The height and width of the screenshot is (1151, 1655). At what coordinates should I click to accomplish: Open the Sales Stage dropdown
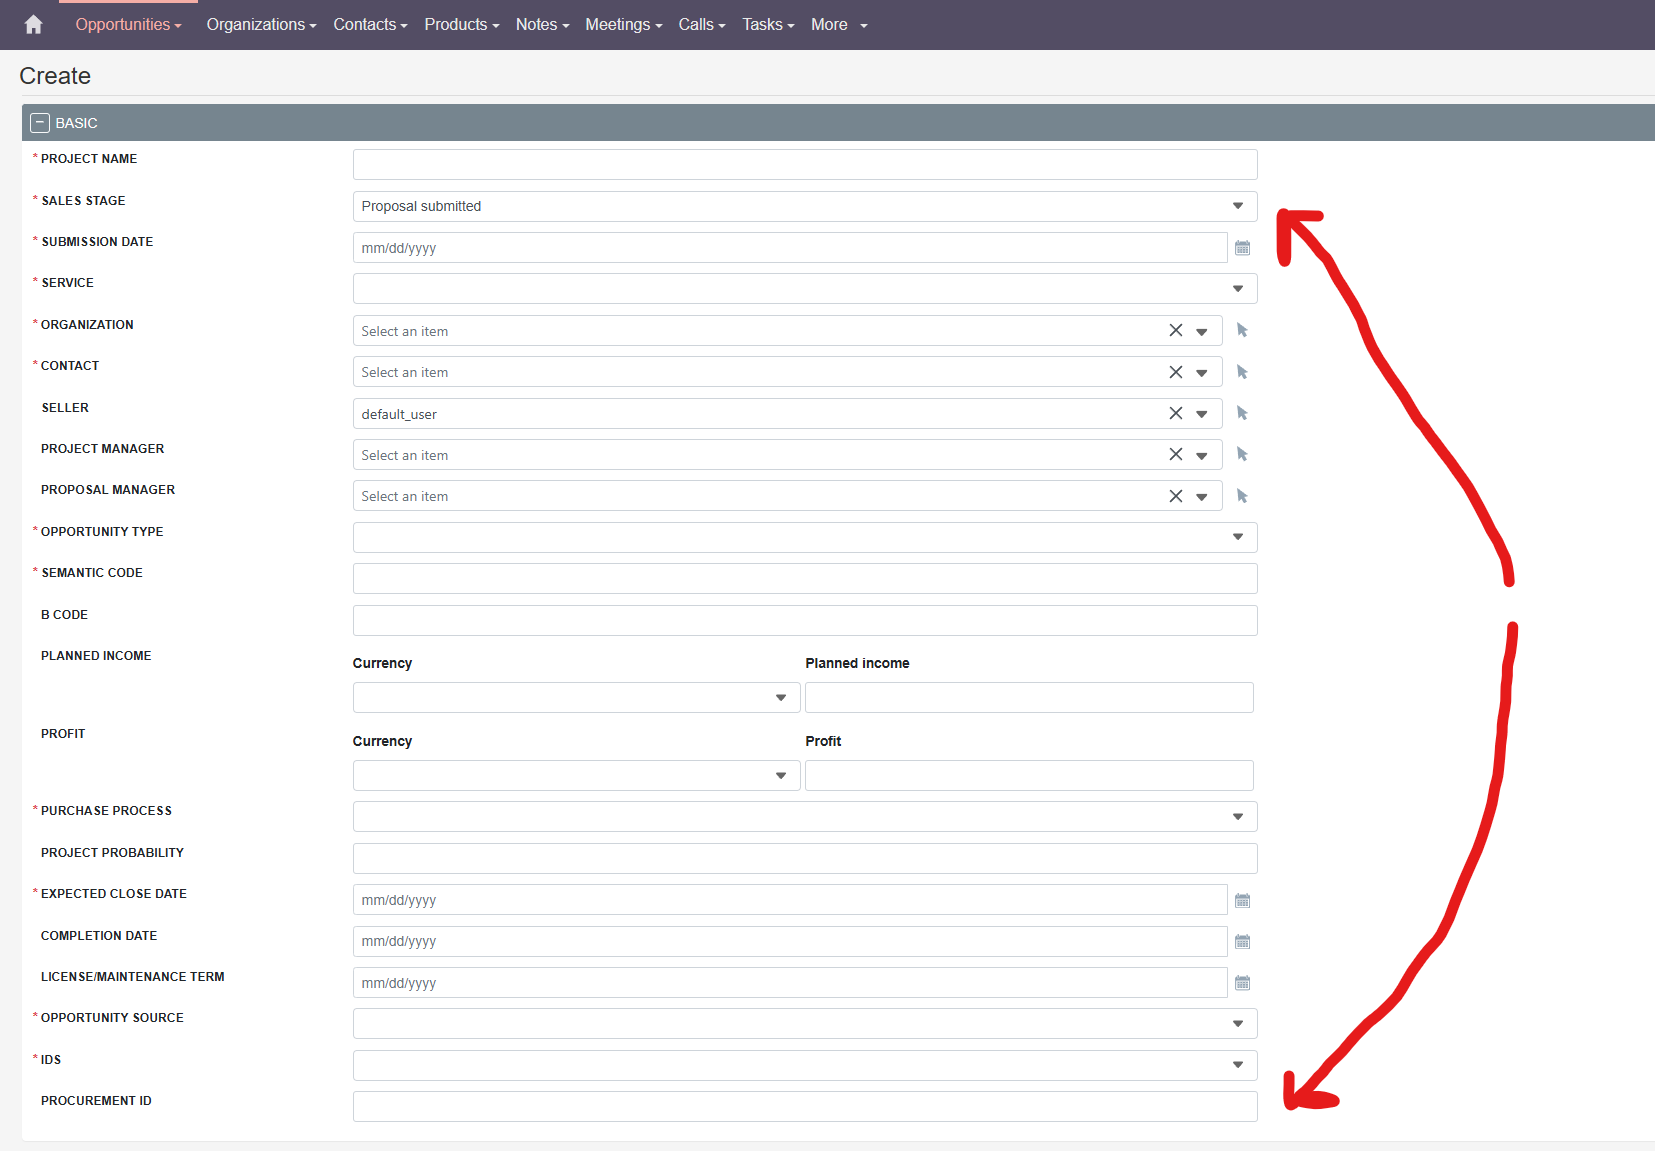click(x=804, y=206)
